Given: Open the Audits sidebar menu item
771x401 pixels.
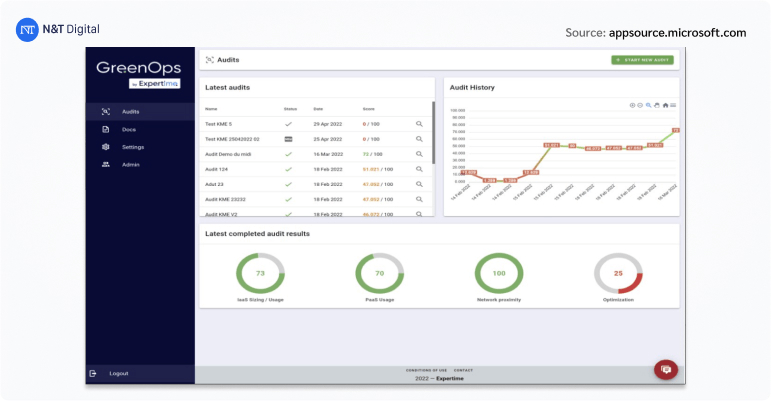Looking at the screenshot, I should click(x=130, y=111).
